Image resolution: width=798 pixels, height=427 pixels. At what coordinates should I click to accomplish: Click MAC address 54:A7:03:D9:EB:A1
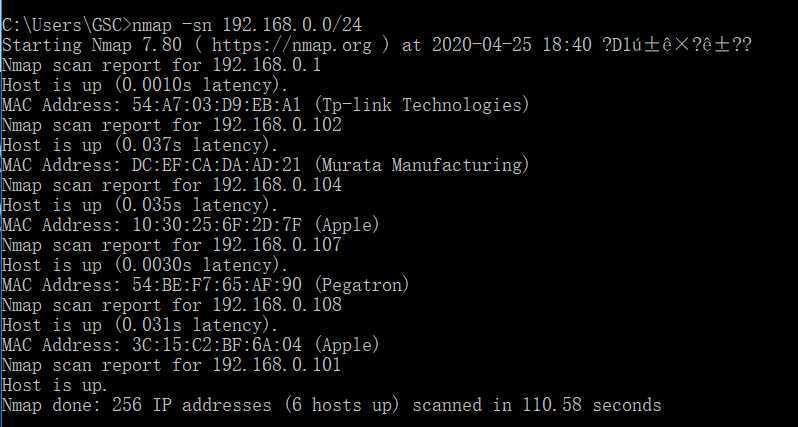coord(217,105)
